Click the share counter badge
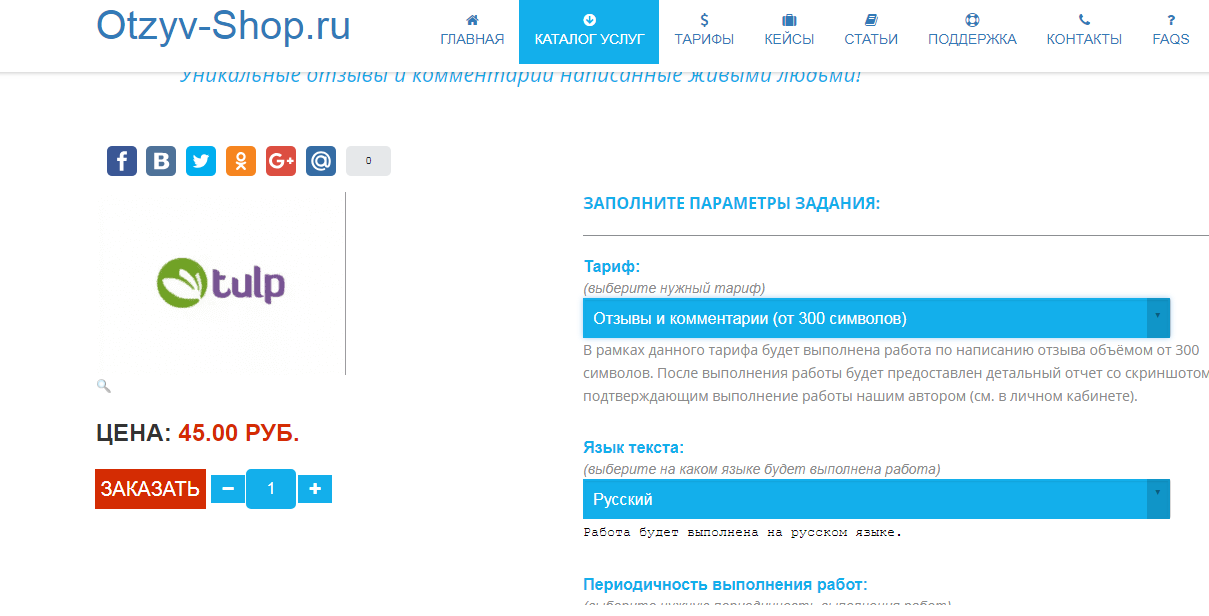 click(x=368, y=161)
